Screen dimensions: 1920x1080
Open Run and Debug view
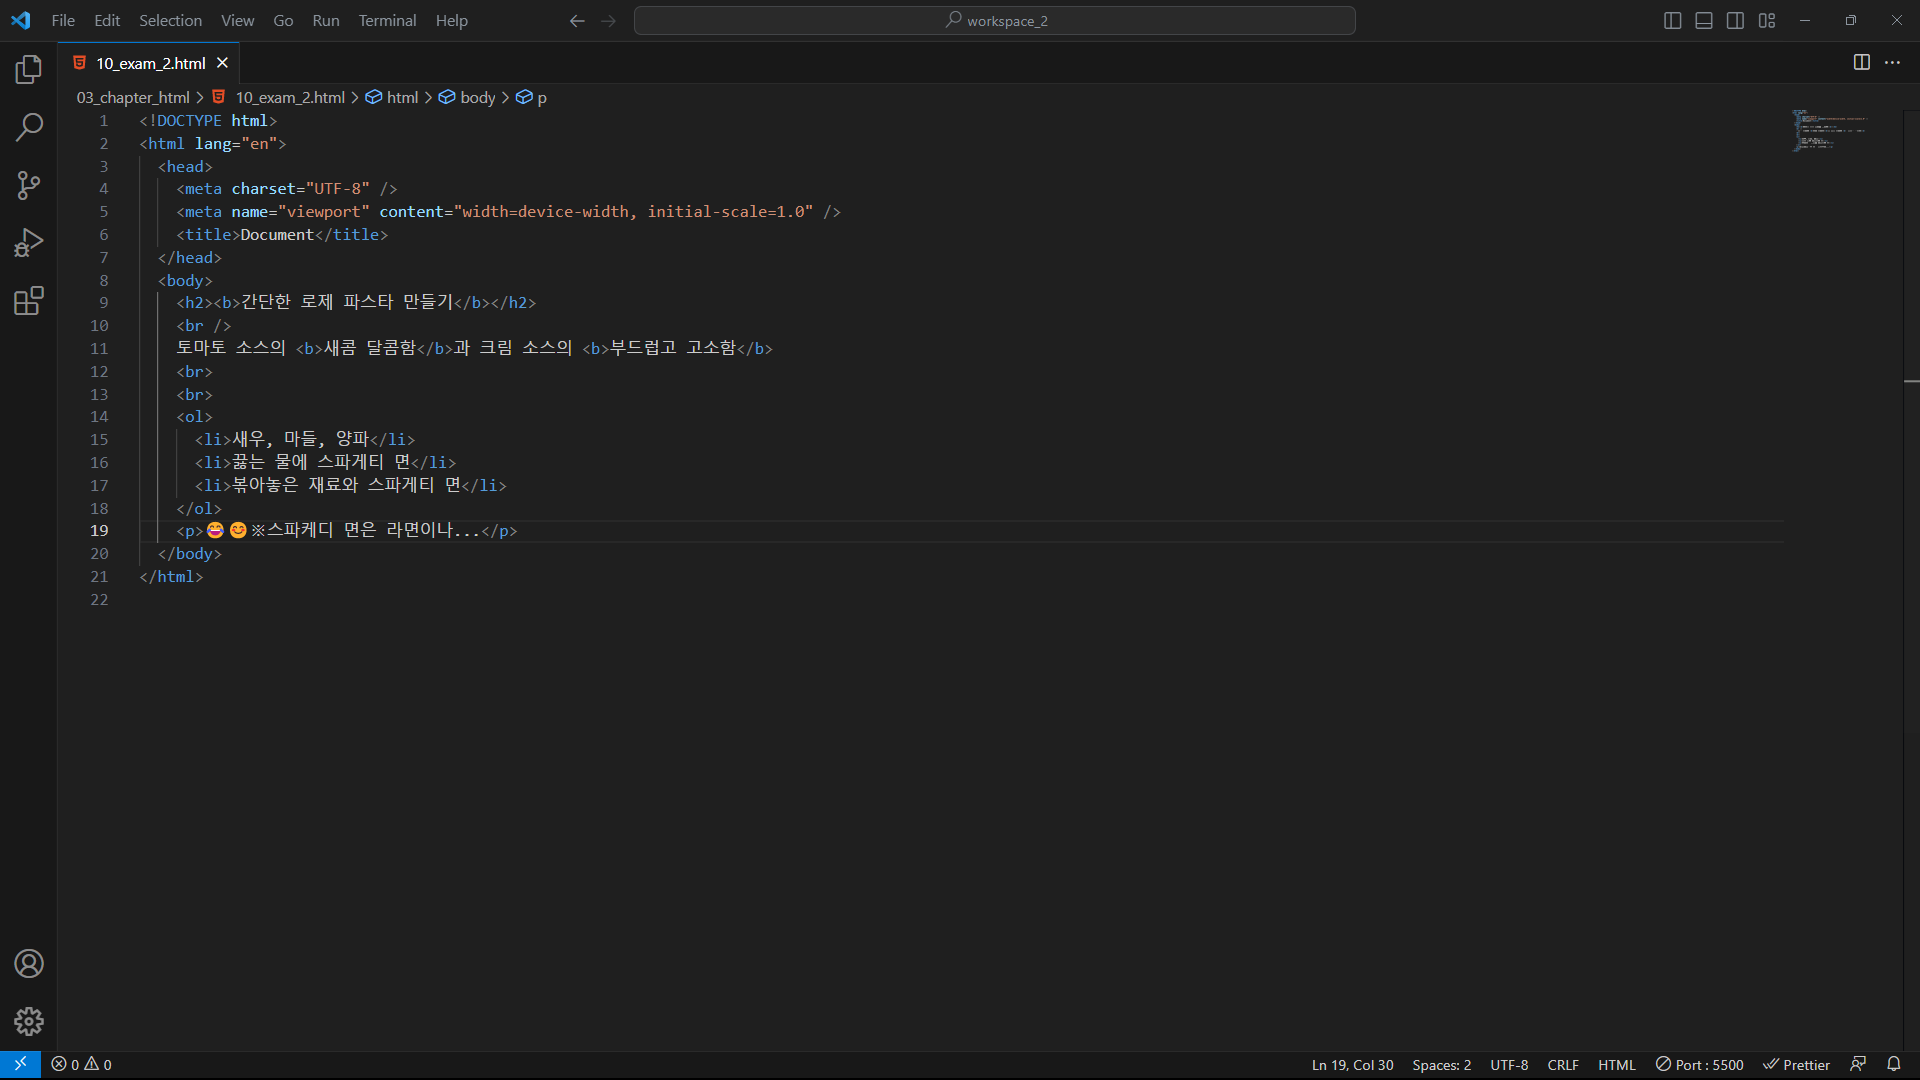(29, 243)
